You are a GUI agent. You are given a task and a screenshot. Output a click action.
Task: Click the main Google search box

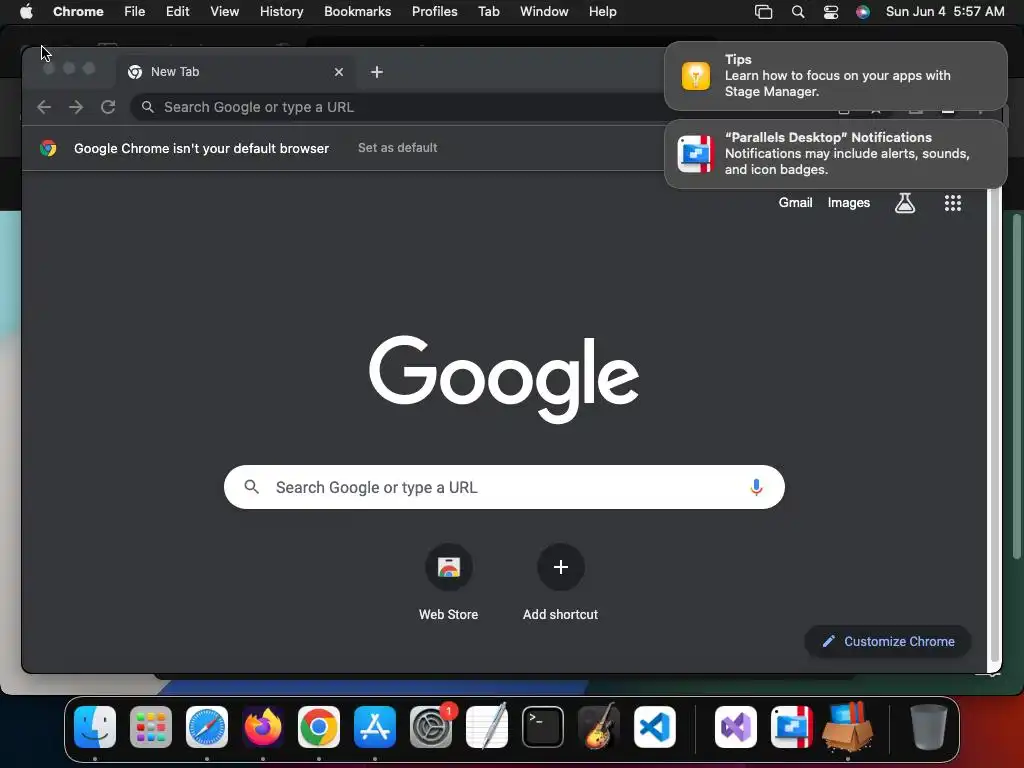[x=504, y=487]
